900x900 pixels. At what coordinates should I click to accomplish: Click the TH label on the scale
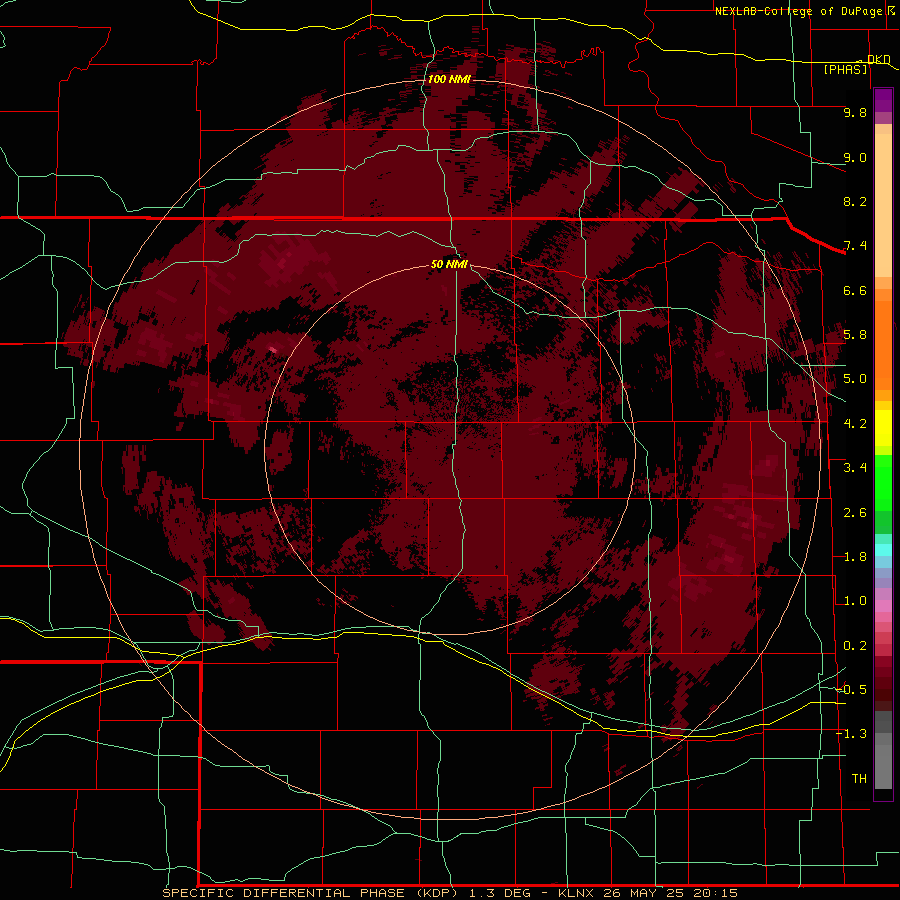pos(859,779)
